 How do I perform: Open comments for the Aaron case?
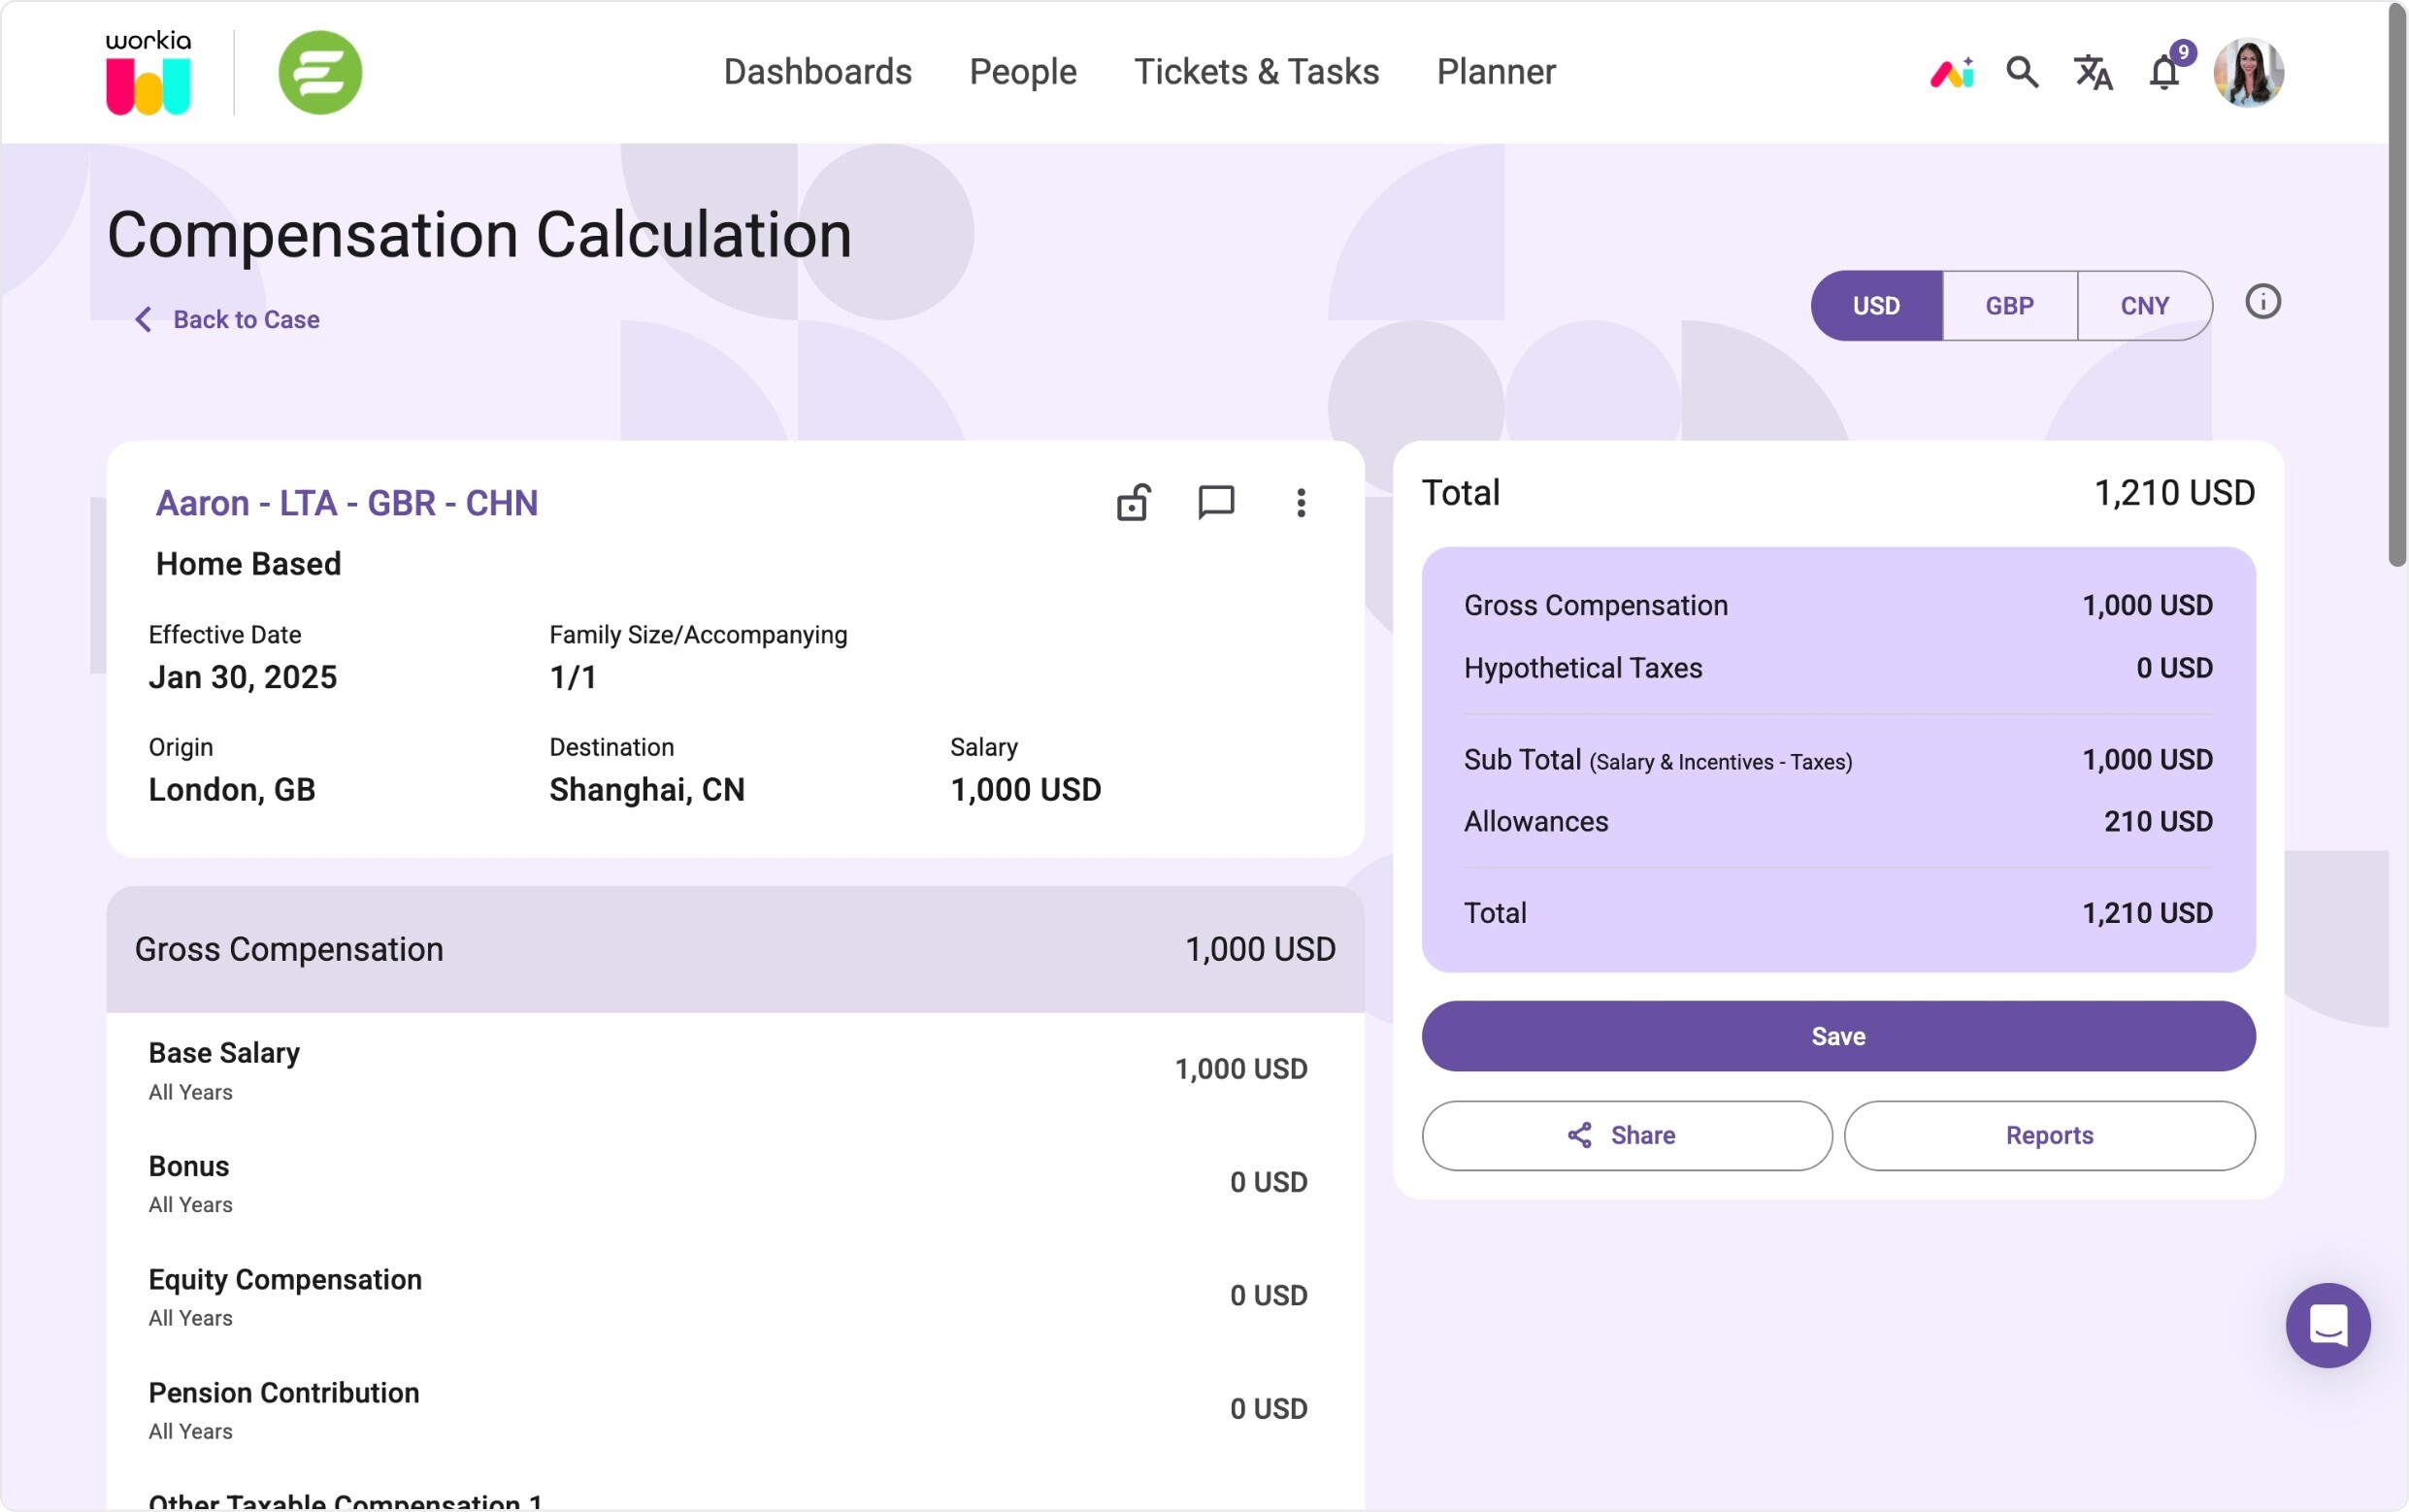point(1217,503)
